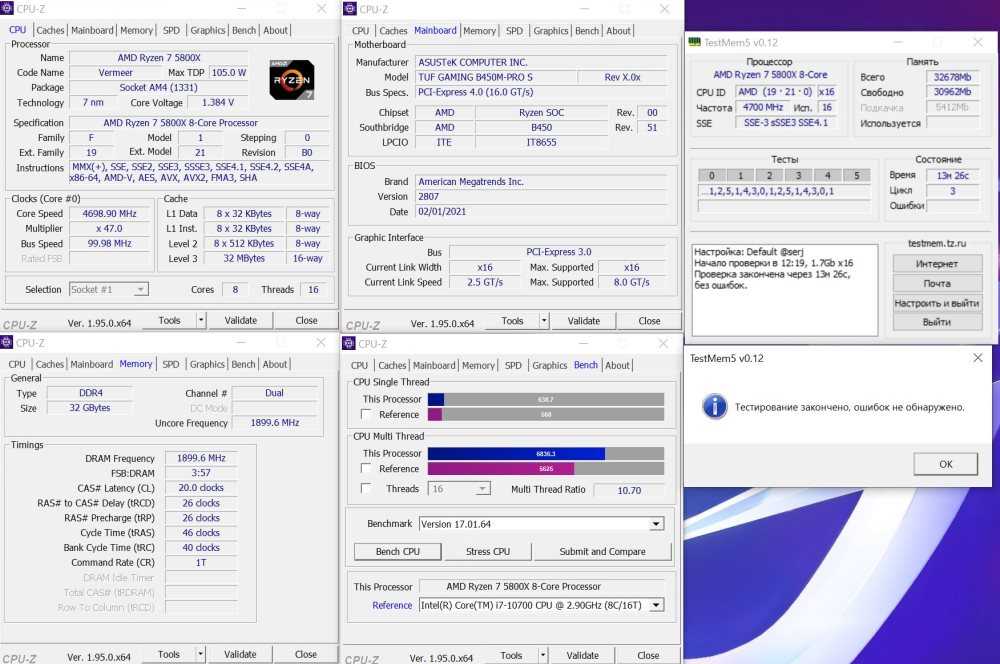Click Validate in the CPU tab window
Viewport: 1000px width, 664px height.
pyautogui.click(x=240, y=320)
